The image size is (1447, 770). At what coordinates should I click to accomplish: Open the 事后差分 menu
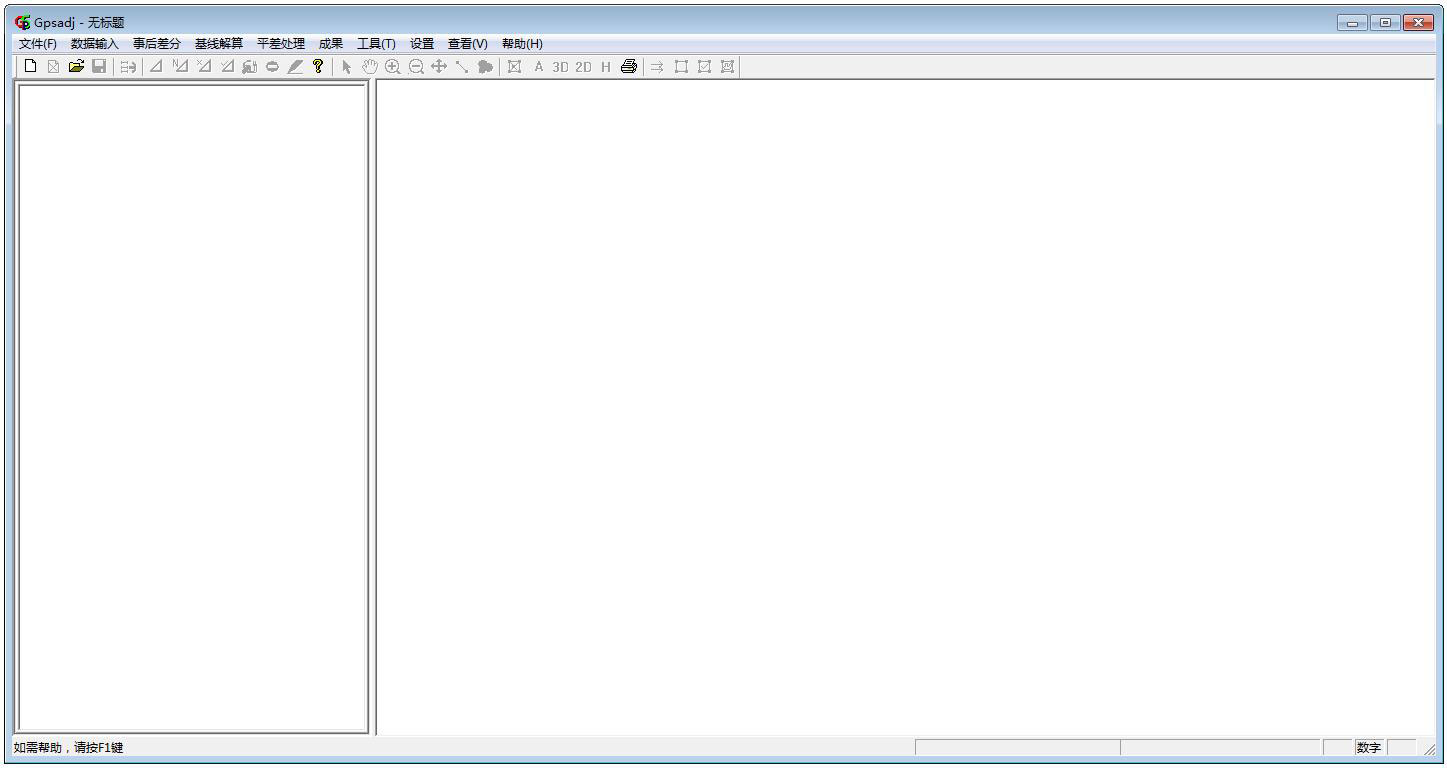coord(157,44)
